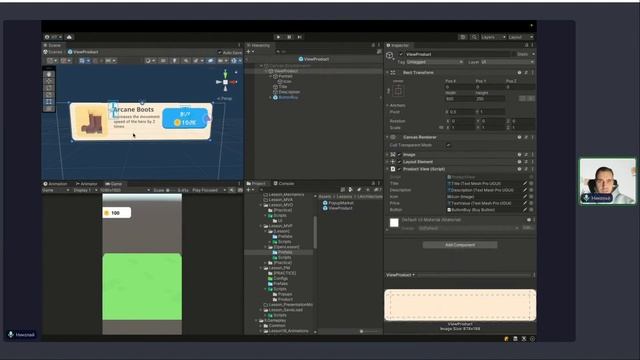Collapse the Canvas Renderer component
This screenshot has height=360, width=640.
(387, 137)
